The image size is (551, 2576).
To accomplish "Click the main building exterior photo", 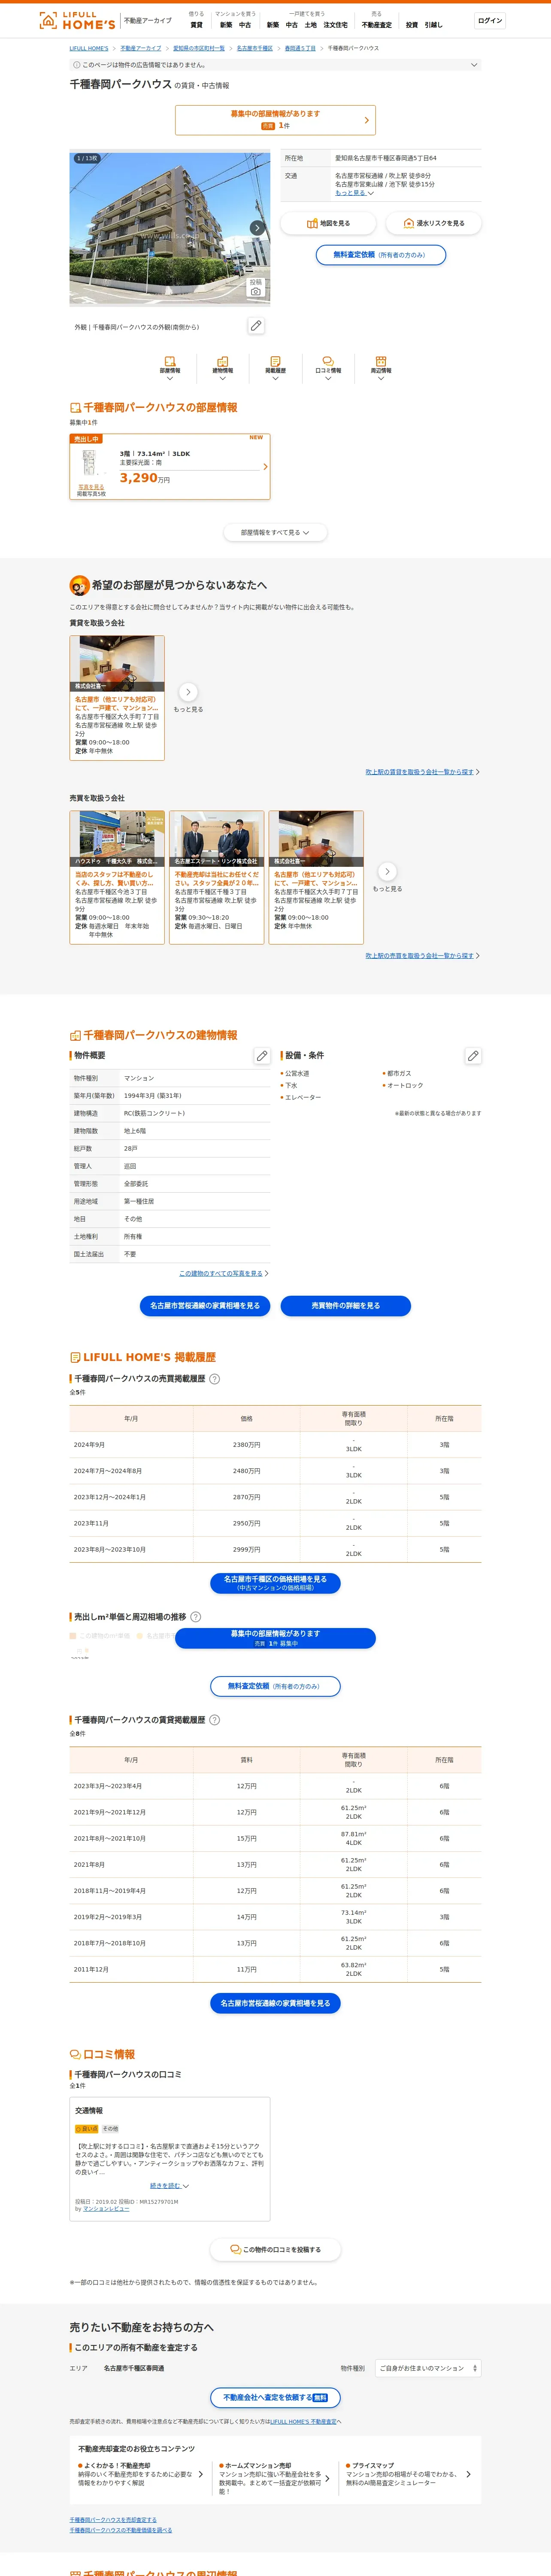I will [x=170, y=228].
